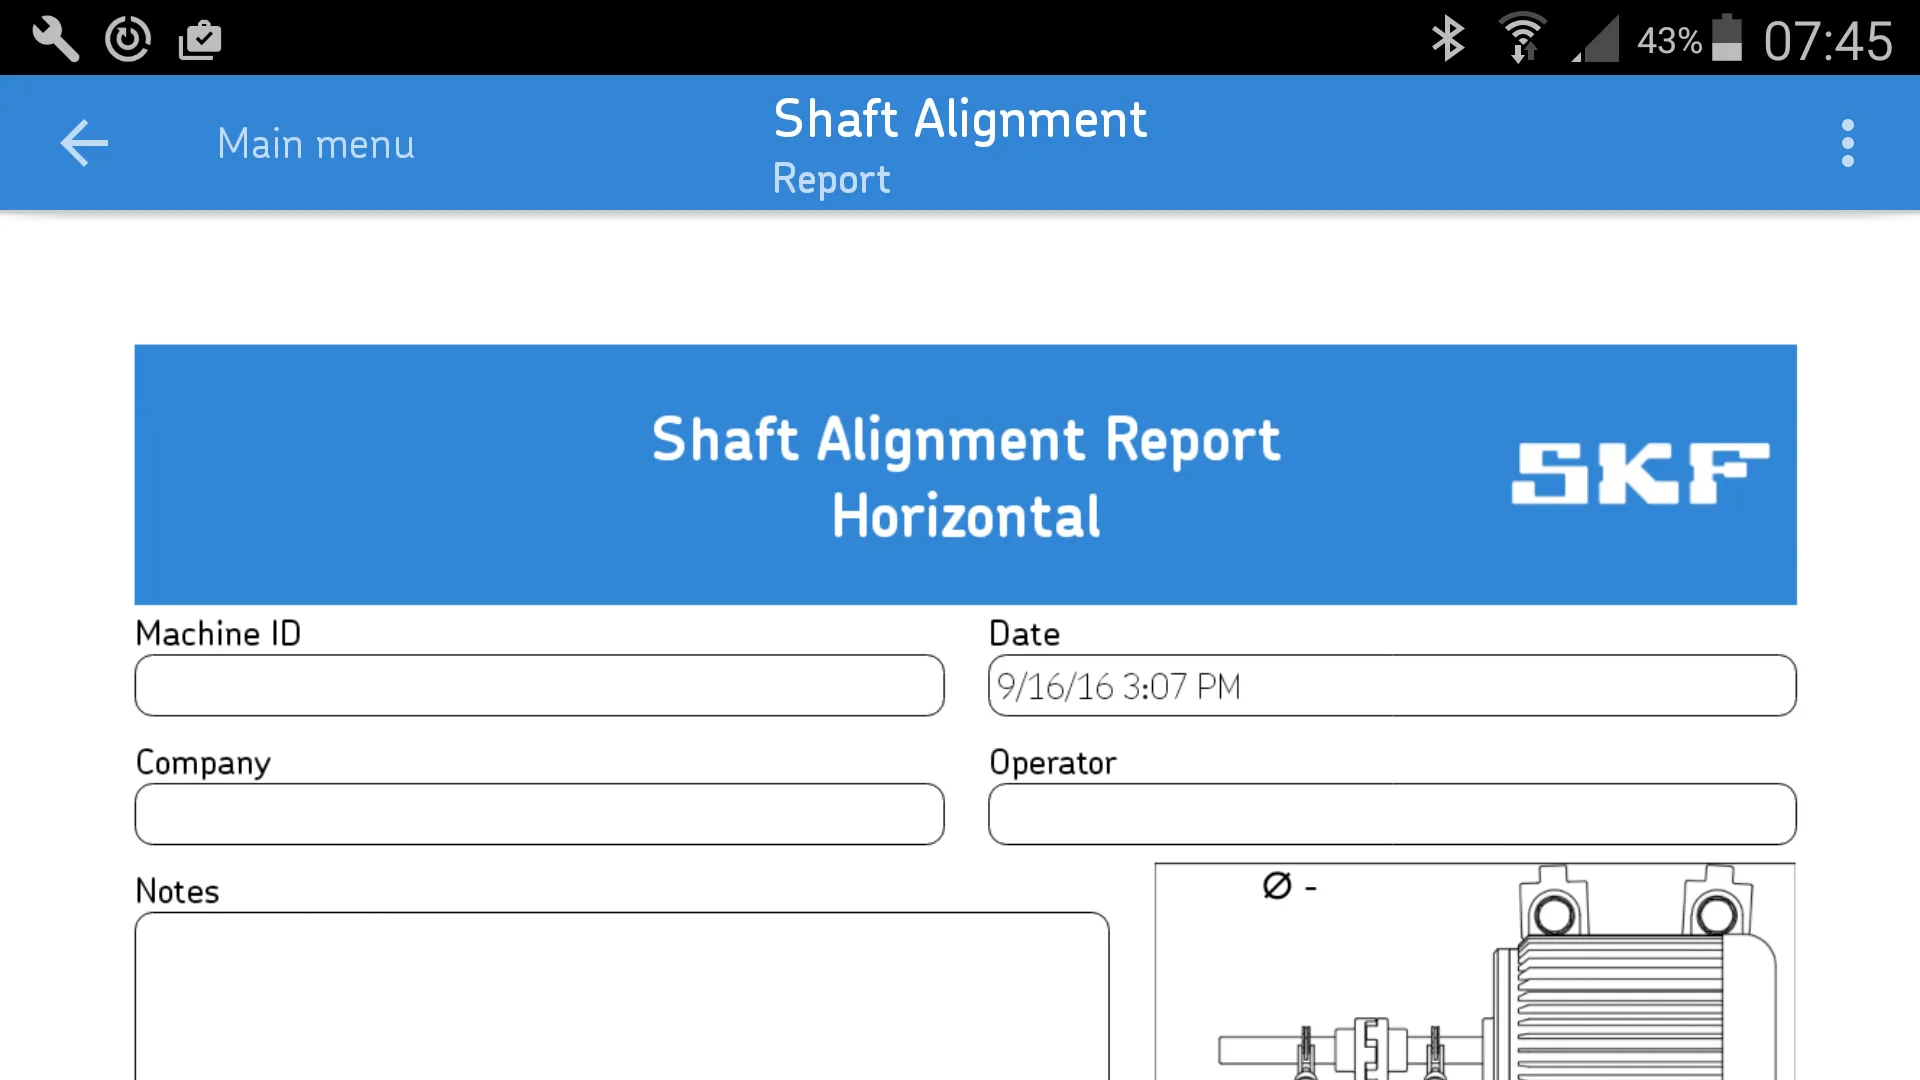This screenshot has width=1920, height=1080.
Task: Tap the diameter symbol in diagram
Action: (1277, 886)
